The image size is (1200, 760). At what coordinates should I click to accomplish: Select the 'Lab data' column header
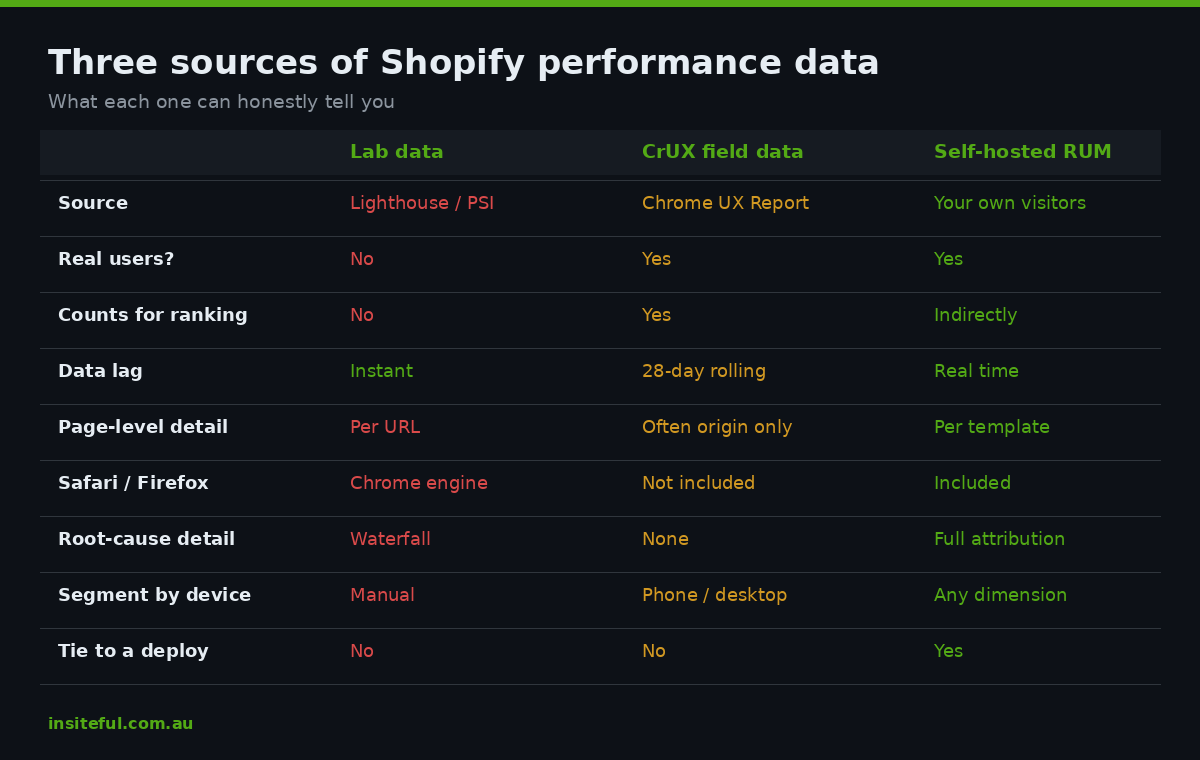click(396, 152)
